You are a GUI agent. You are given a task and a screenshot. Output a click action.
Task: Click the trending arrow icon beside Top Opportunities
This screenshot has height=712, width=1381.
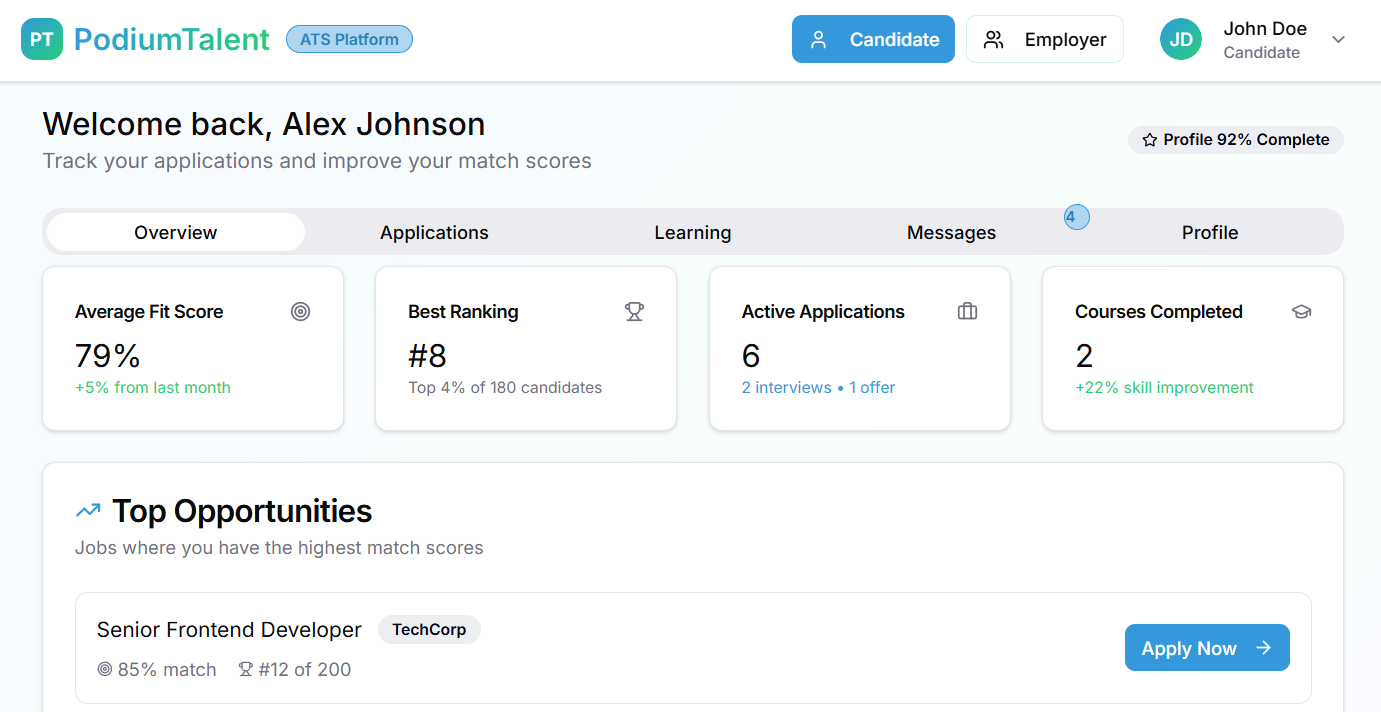88,511
